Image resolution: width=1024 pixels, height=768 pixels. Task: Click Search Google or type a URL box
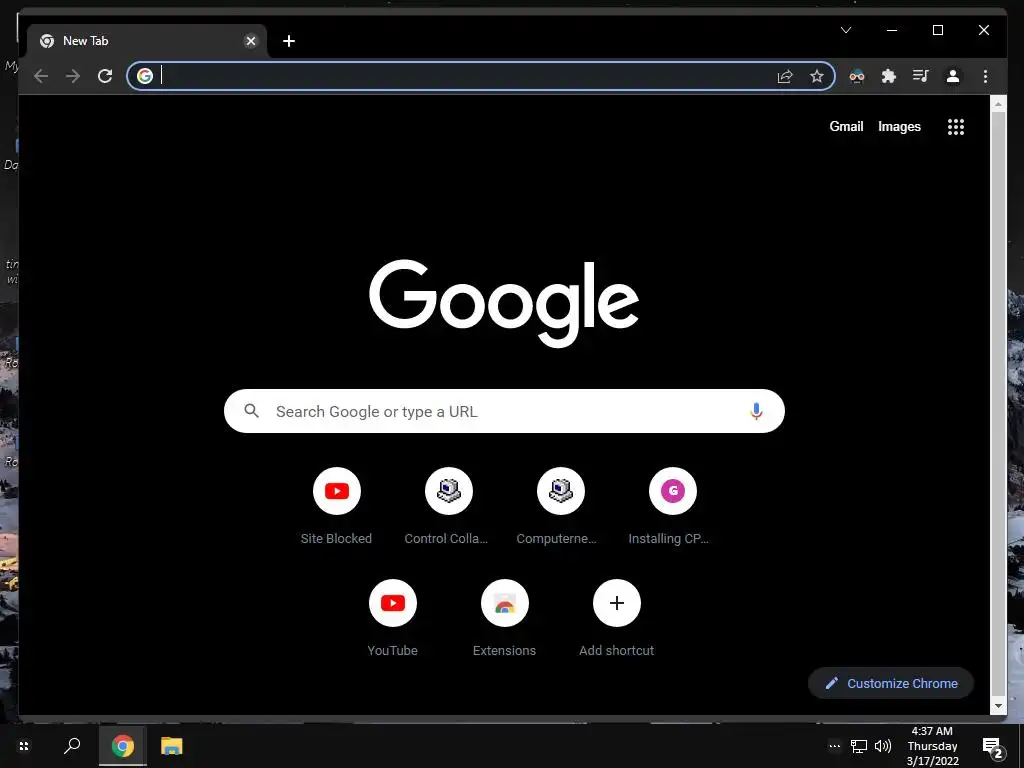pos(504,411)
